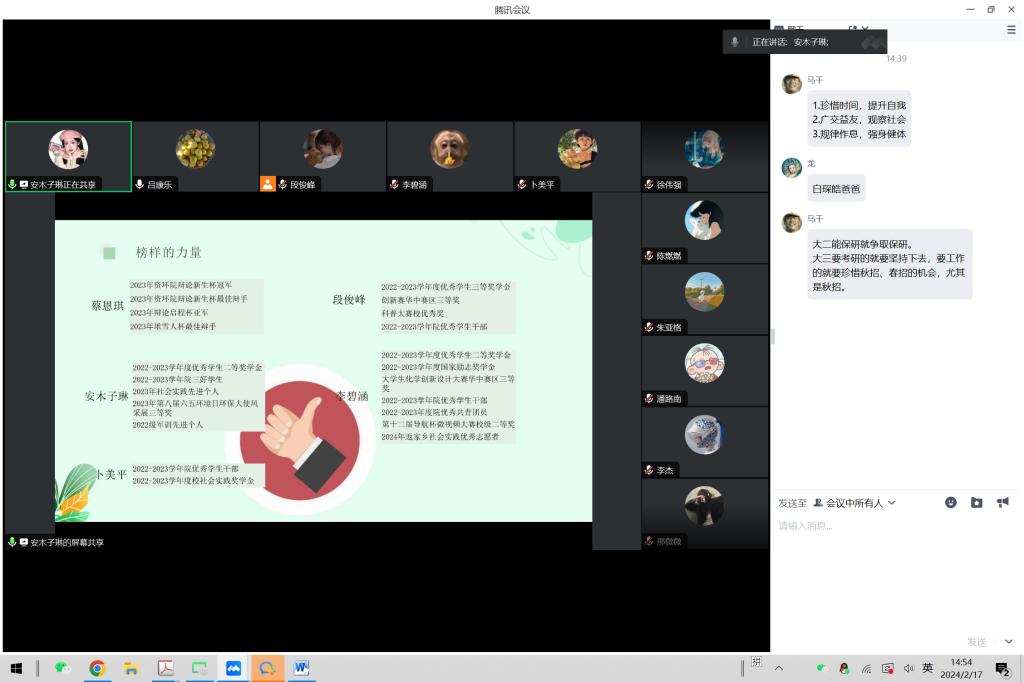Click microphone icon in speaking indicator
The image size is (1024, 682).
(735, 42)
